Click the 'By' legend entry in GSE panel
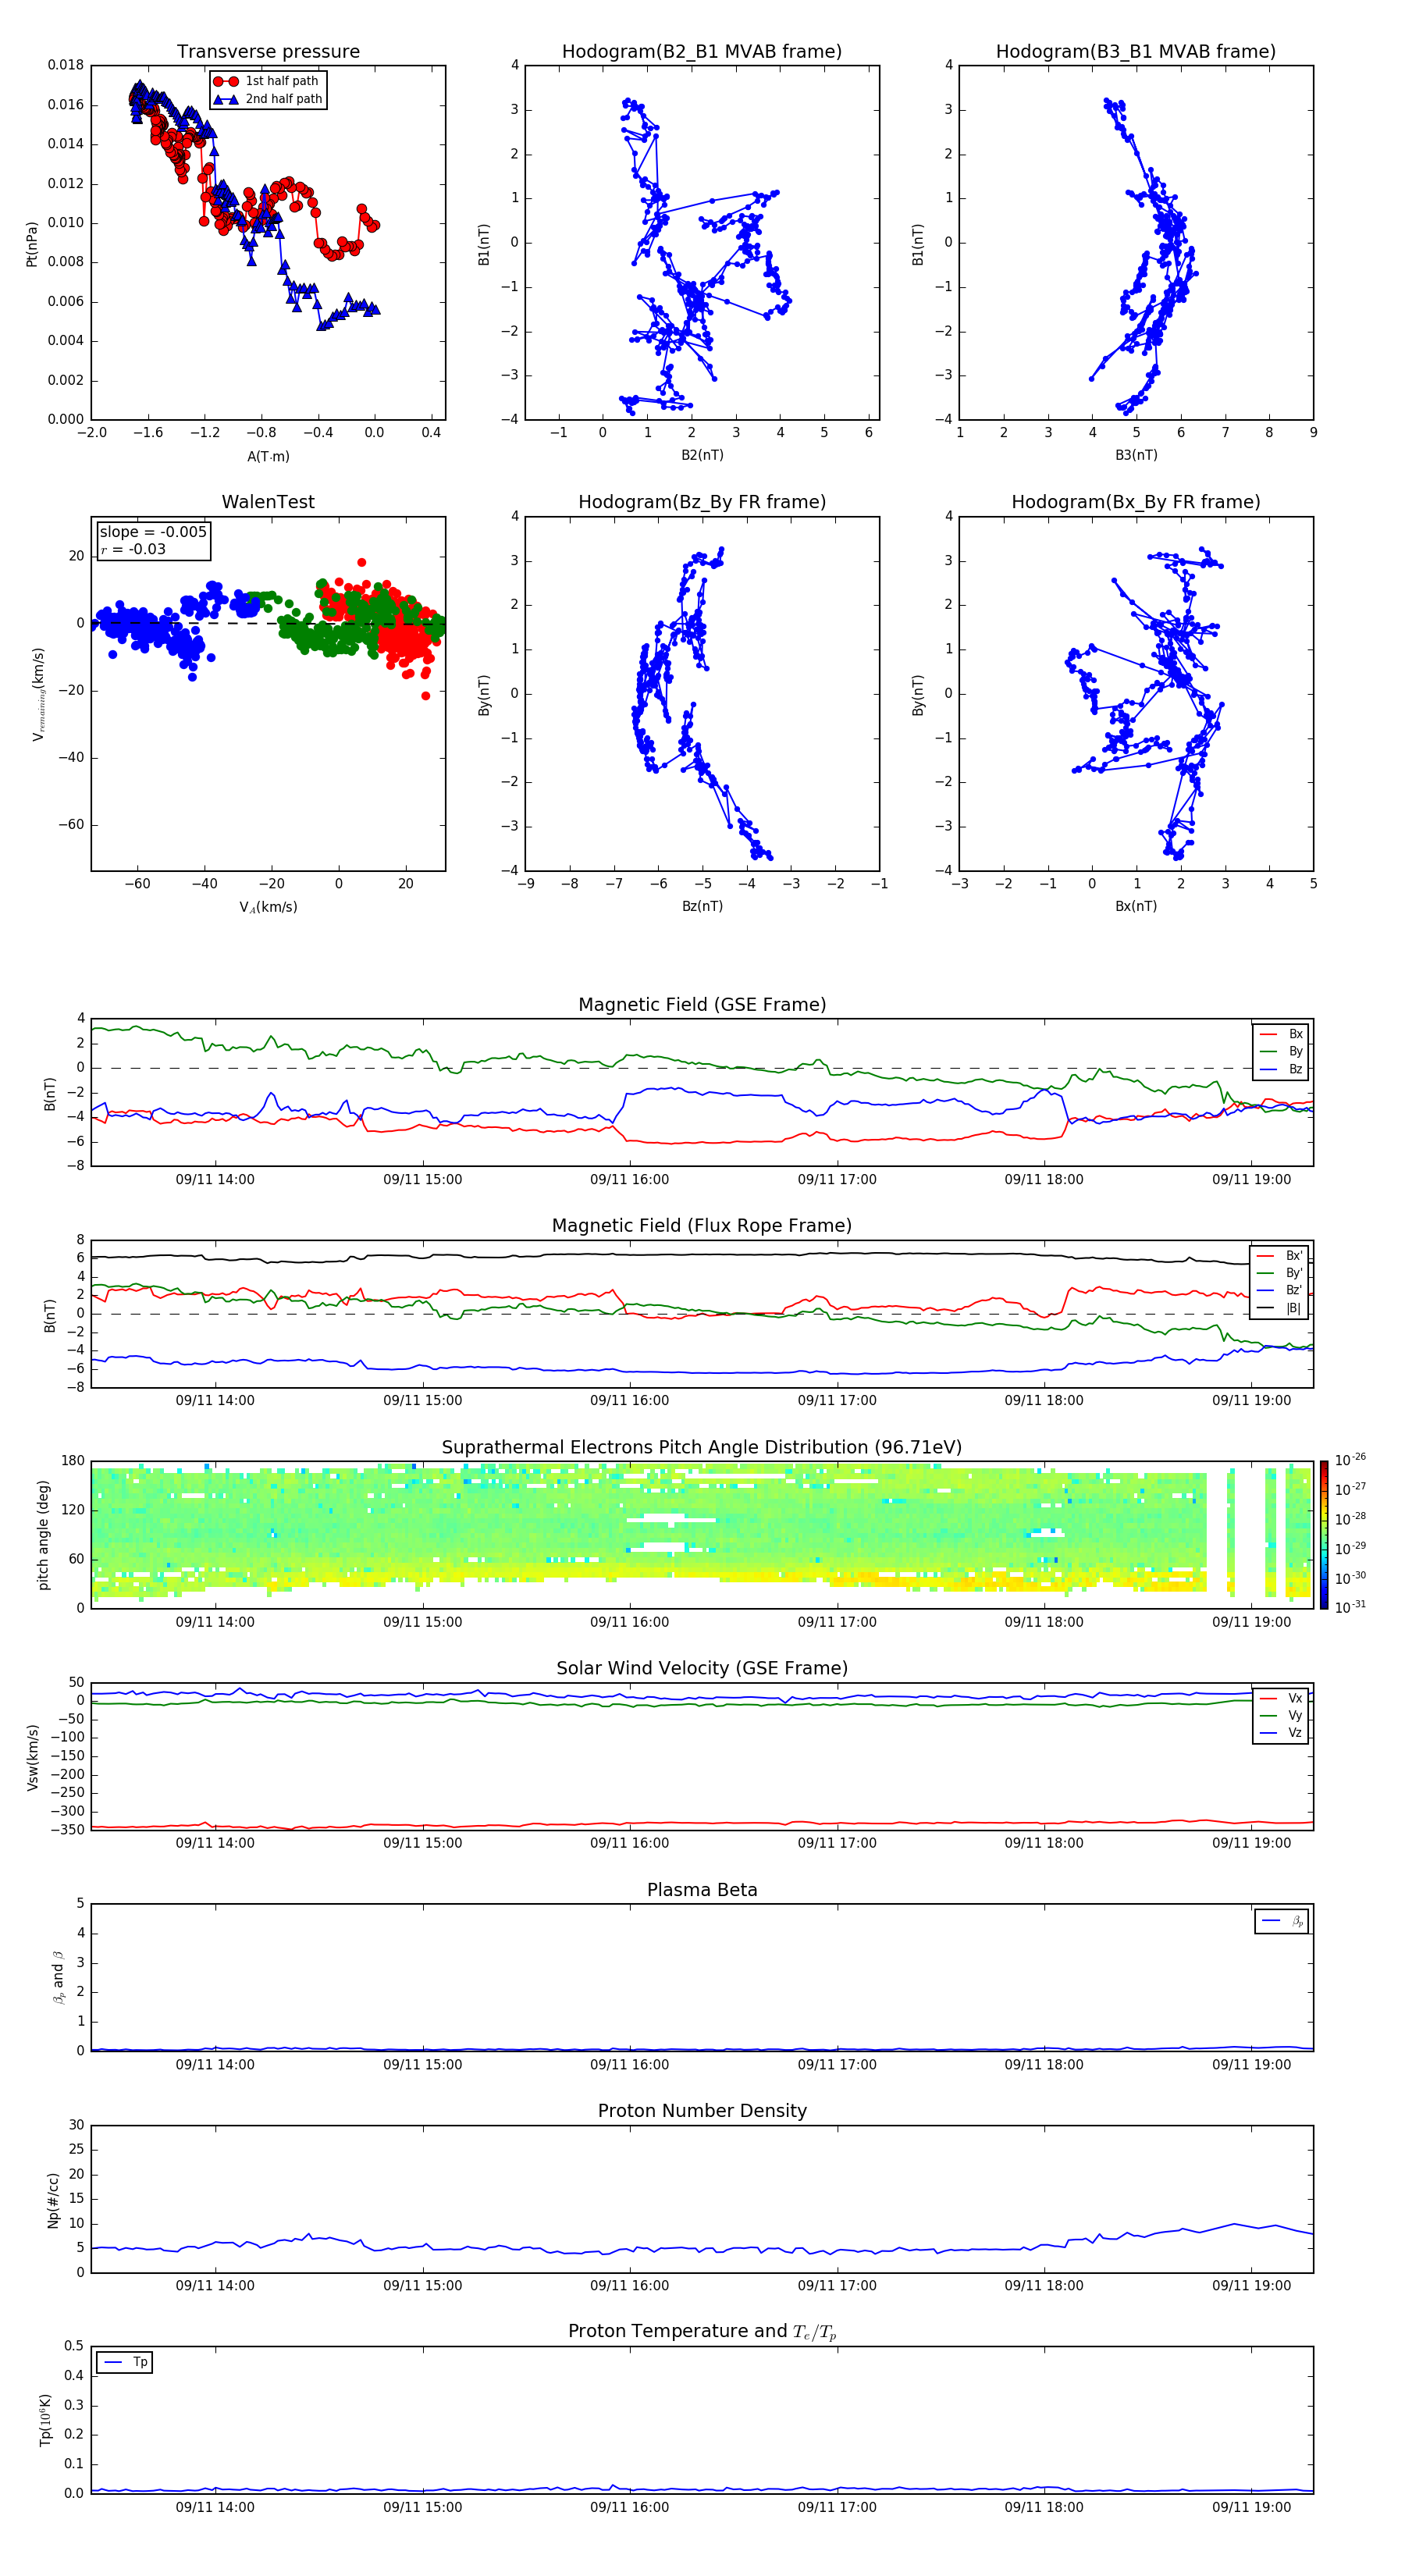1405x2576 pixels. (x=1282, y=1051)
